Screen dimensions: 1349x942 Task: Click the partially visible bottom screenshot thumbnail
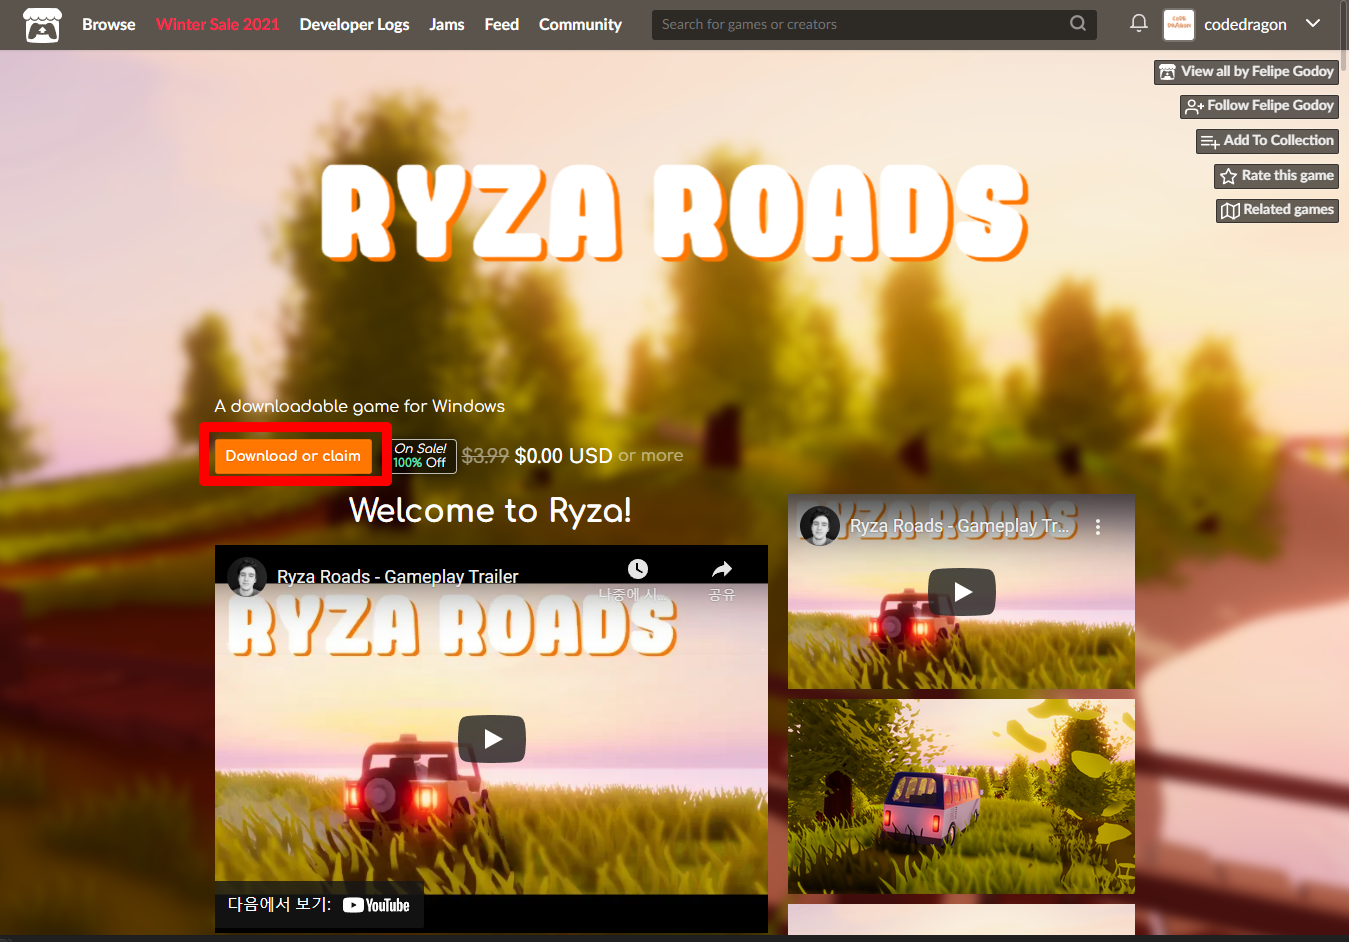tap(961, 919)
